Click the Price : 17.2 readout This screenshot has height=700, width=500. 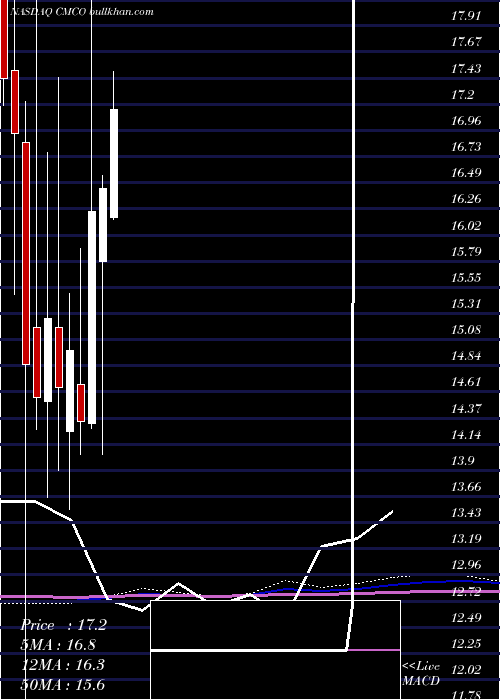click(x=63, y=625)
